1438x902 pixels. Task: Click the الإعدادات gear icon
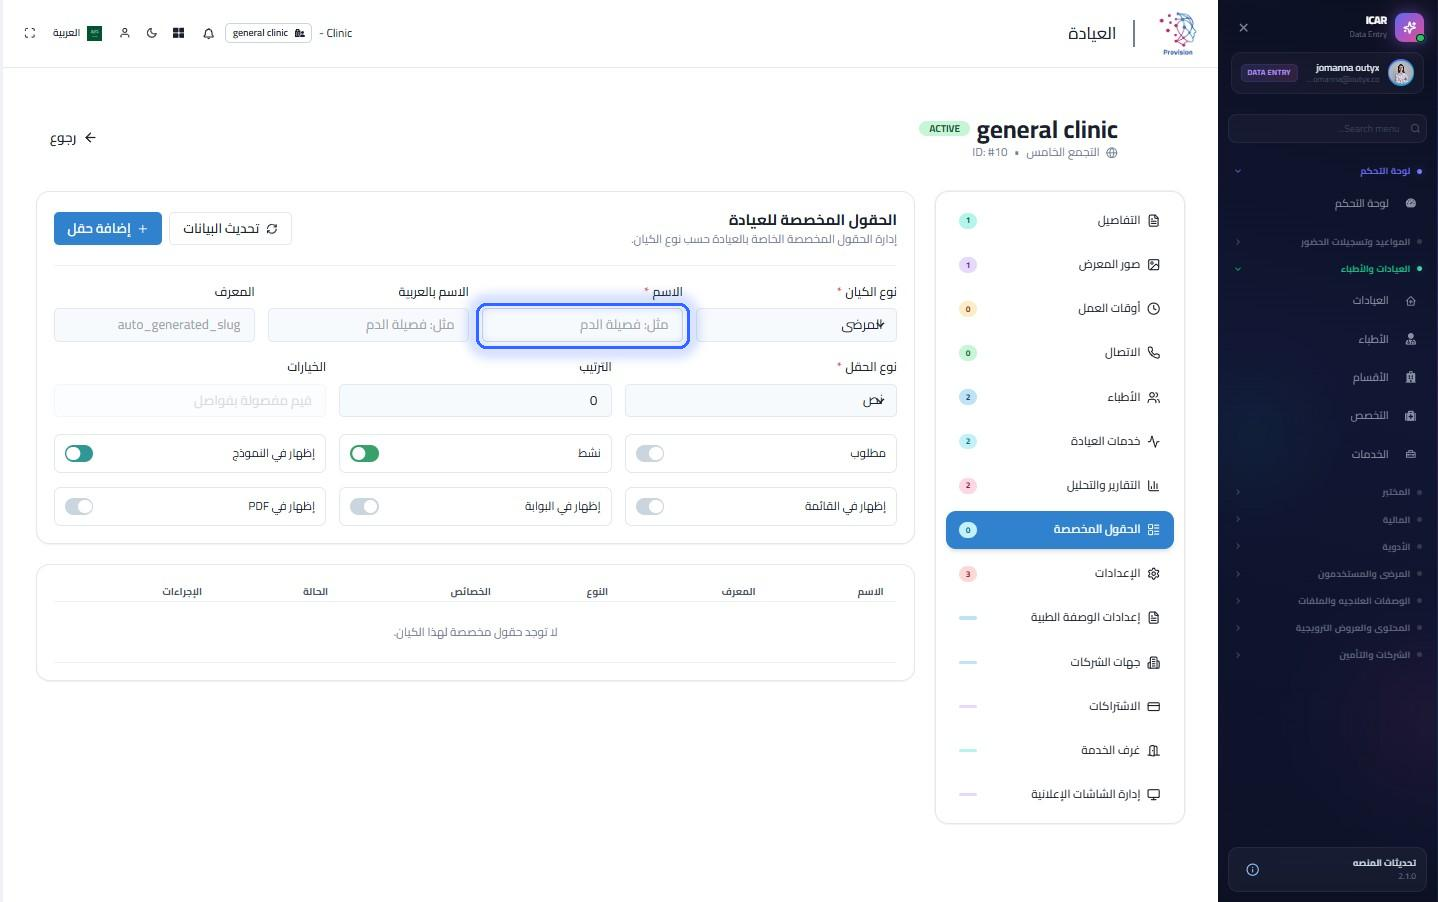(x=1154, y=573)
